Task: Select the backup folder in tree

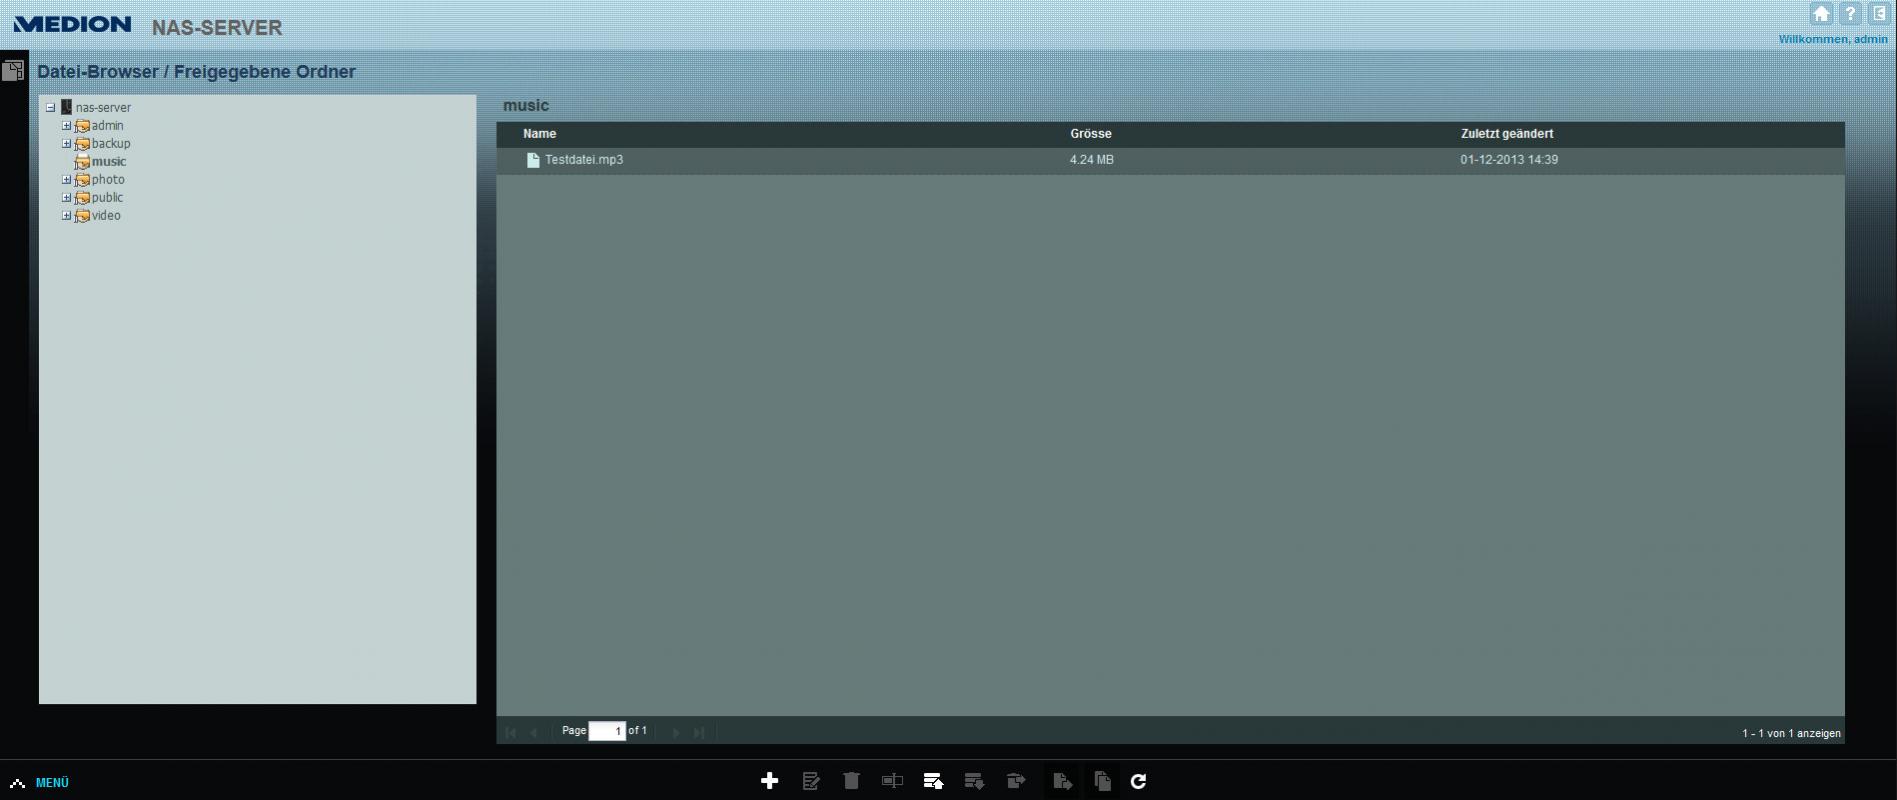Action: coord(111,144)
